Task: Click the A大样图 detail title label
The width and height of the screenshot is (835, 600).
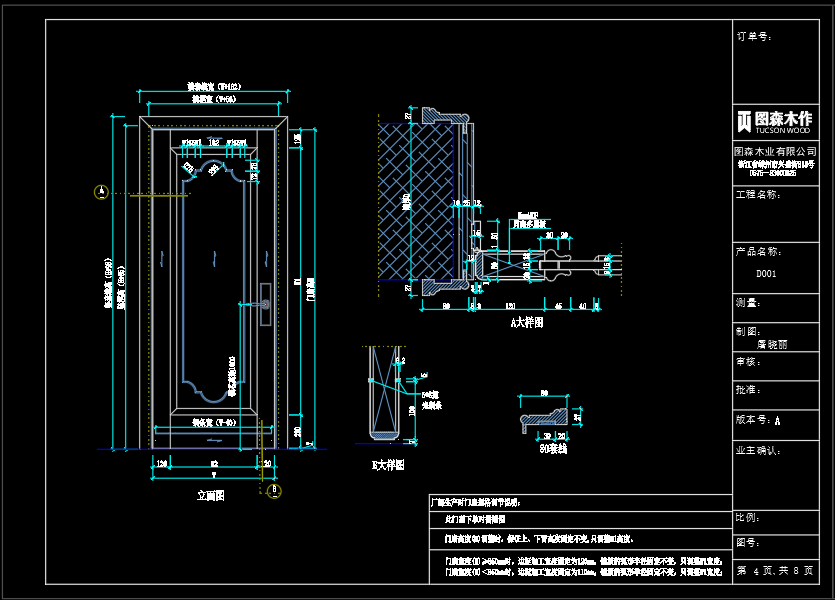Action: 526,323
